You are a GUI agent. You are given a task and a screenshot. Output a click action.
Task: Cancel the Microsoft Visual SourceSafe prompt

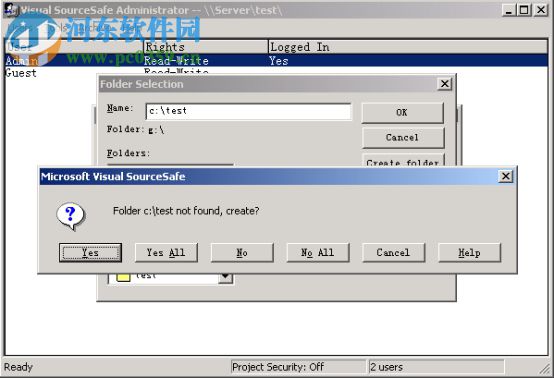[x=393, y=253]
